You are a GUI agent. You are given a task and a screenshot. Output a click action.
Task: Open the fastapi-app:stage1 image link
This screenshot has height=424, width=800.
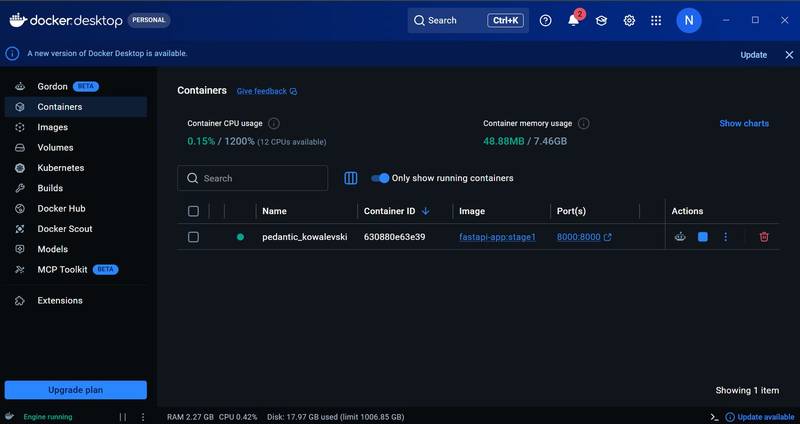click(497, 237)
